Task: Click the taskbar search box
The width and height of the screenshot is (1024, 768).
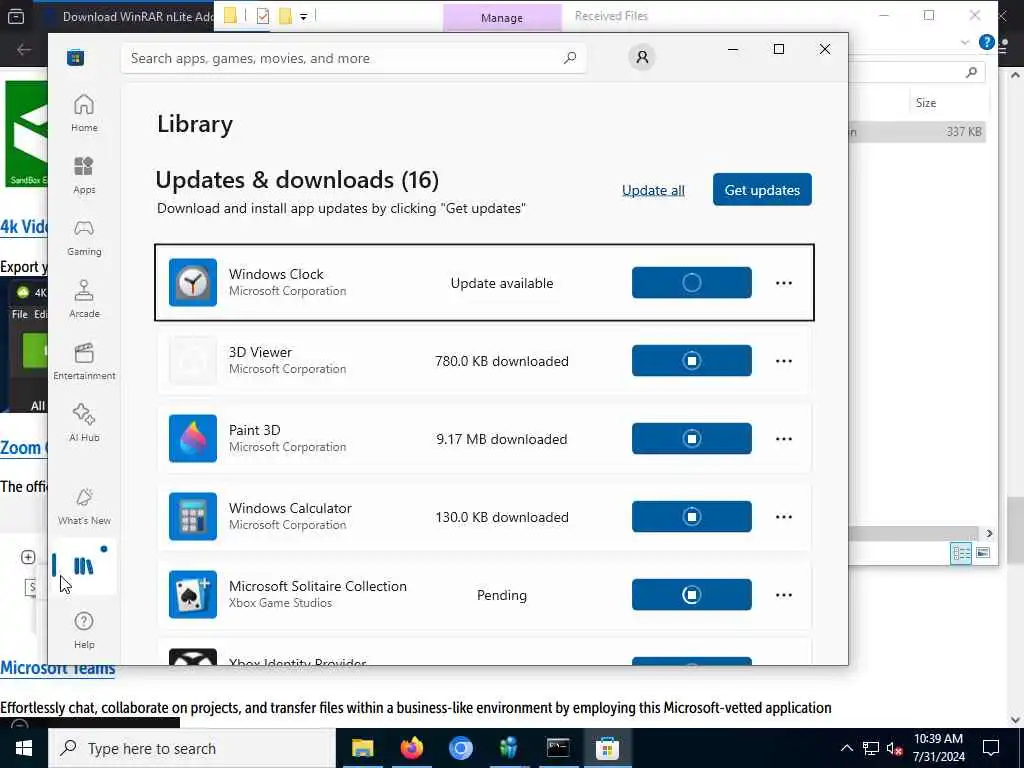Action: (x=191, y=748)
